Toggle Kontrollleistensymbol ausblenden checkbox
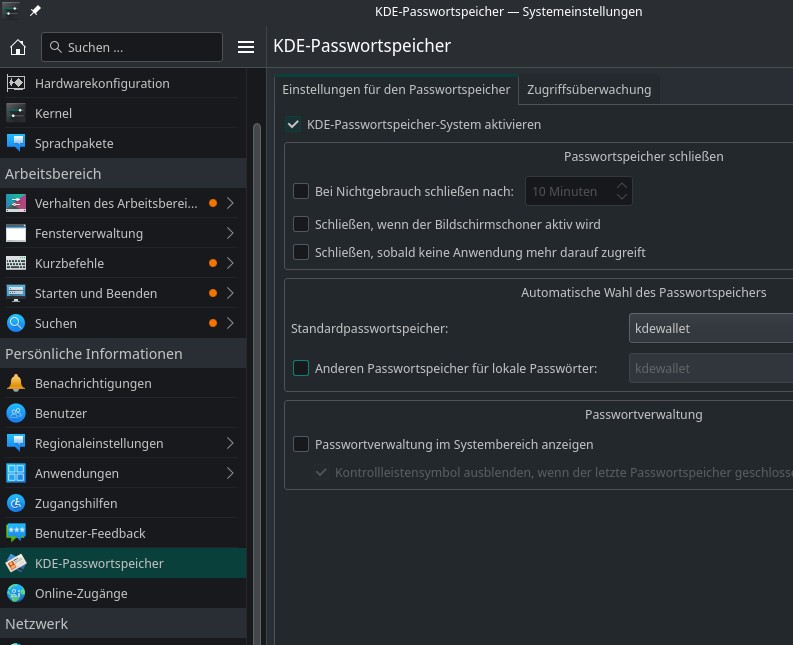Image resolution: width=793 pixels, height=645 pixels. click(321, 472)
